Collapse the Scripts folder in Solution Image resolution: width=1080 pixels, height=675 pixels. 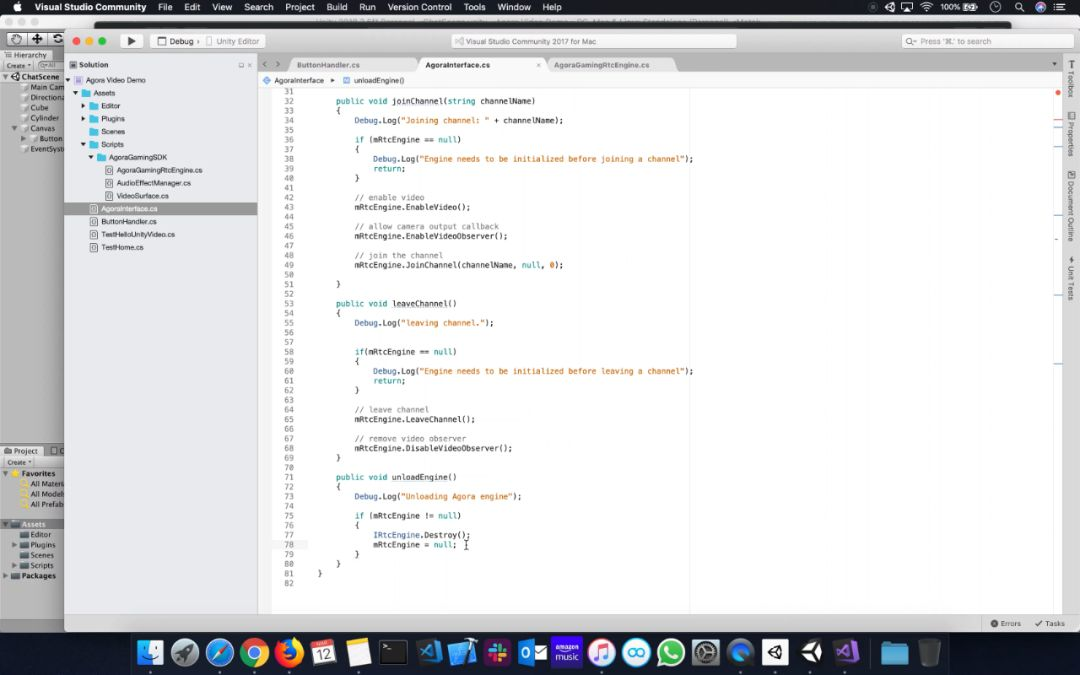pos(83,145)
